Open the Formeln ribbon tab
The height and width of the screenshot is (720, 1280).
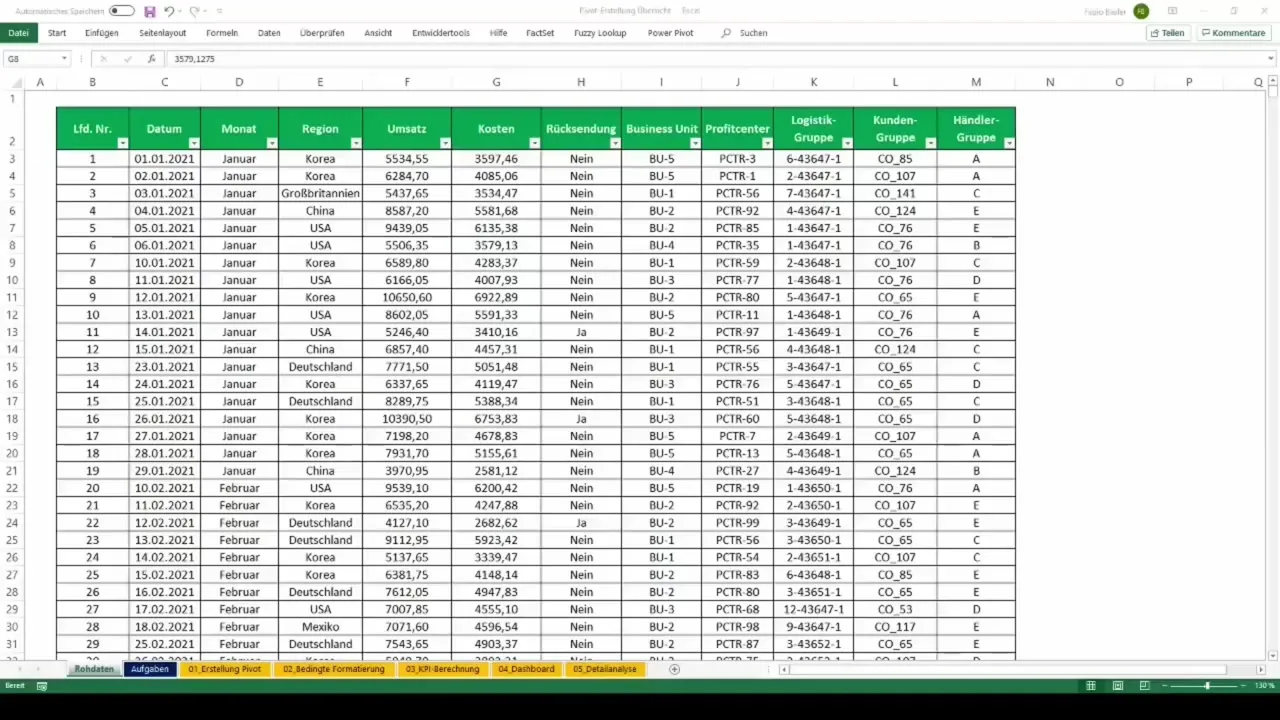tap(222, 33)
